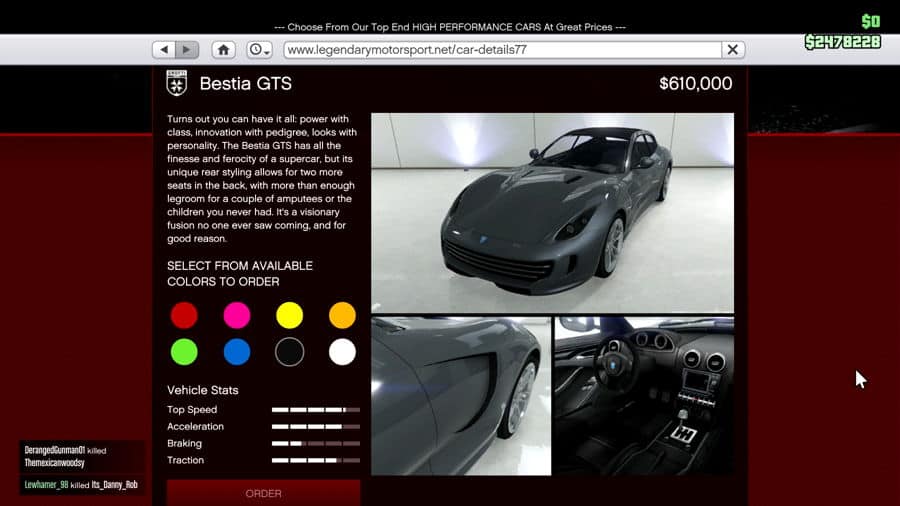Click the Traction stat bar
The image size is (900, 506).
(x=316, y=460)
